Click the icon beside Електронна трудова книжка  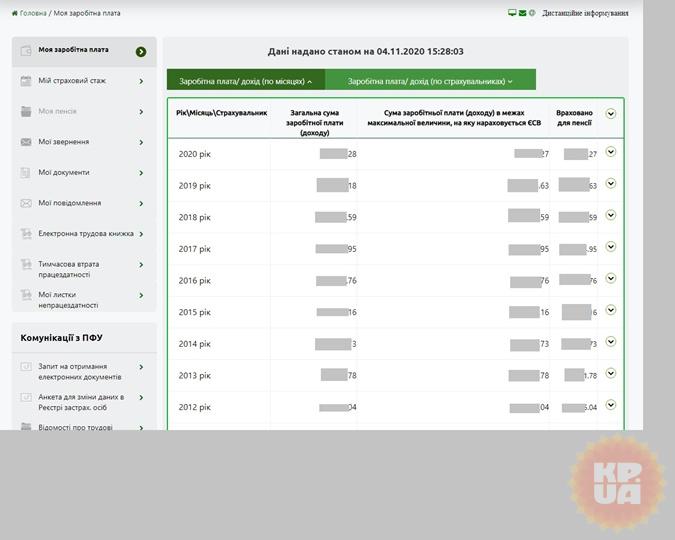(27, 234)
